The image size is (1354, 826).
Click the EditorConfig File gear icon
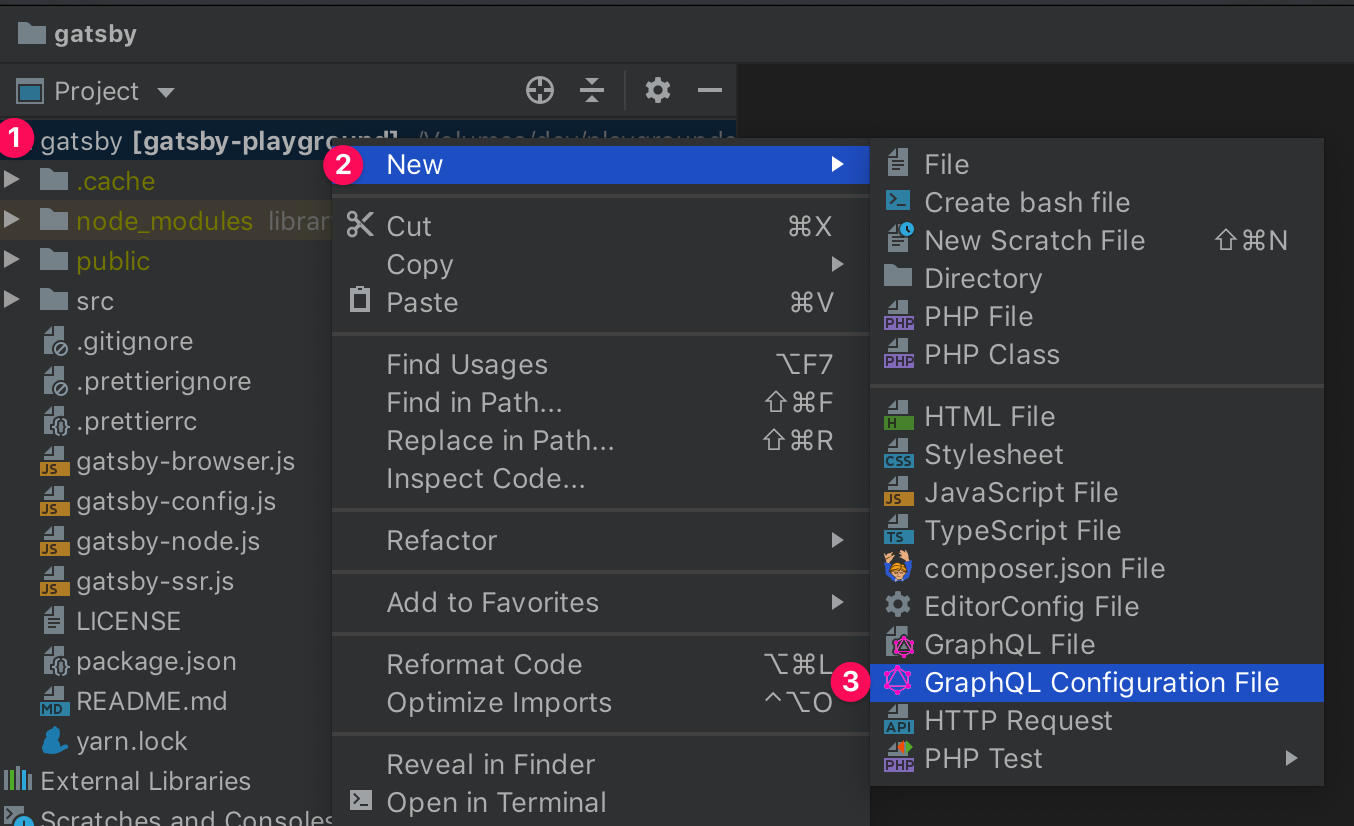899,606
